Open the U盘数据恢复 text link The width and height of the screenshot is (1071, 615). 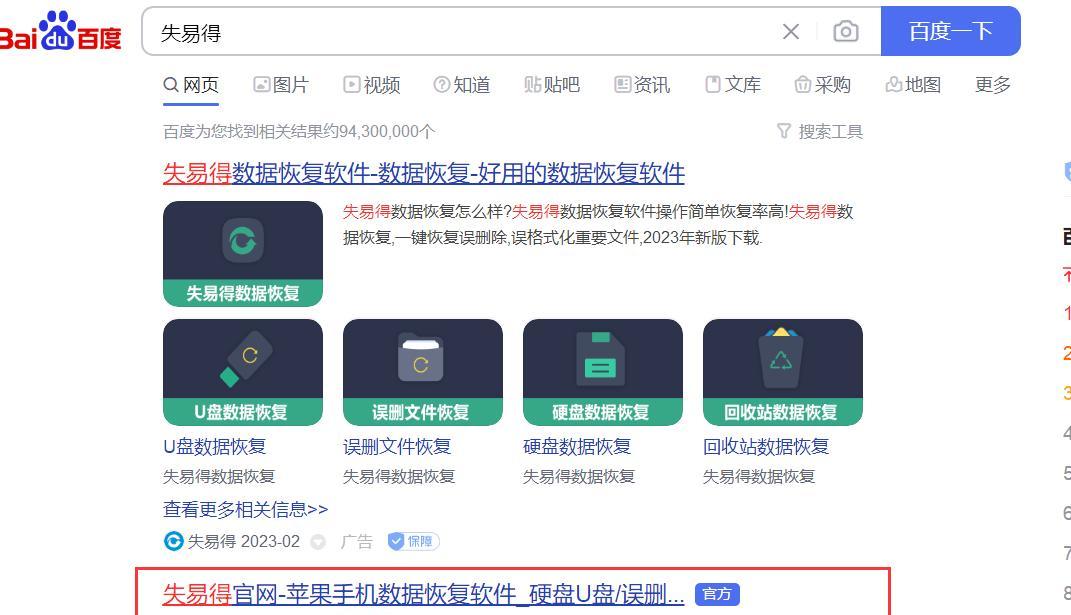click(214, 447)
